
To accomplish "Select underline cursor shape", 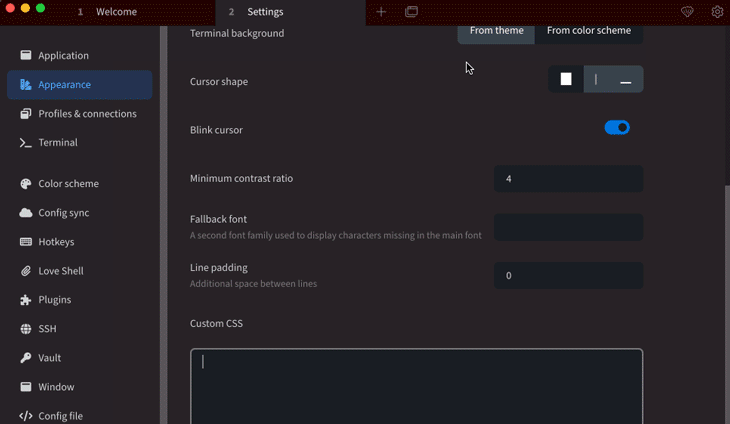I will (625, 80).
